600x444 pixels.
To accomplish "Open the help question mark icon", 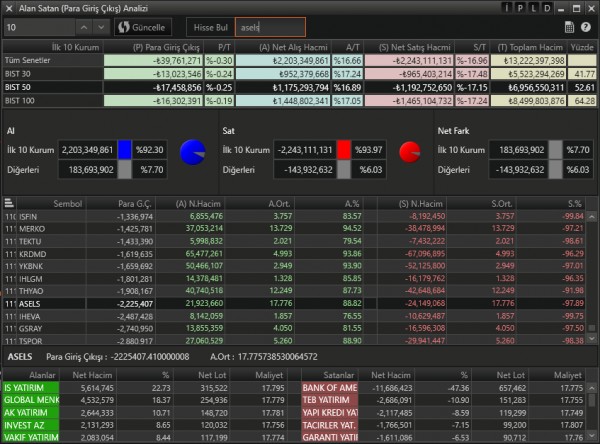I will (586, 27).
